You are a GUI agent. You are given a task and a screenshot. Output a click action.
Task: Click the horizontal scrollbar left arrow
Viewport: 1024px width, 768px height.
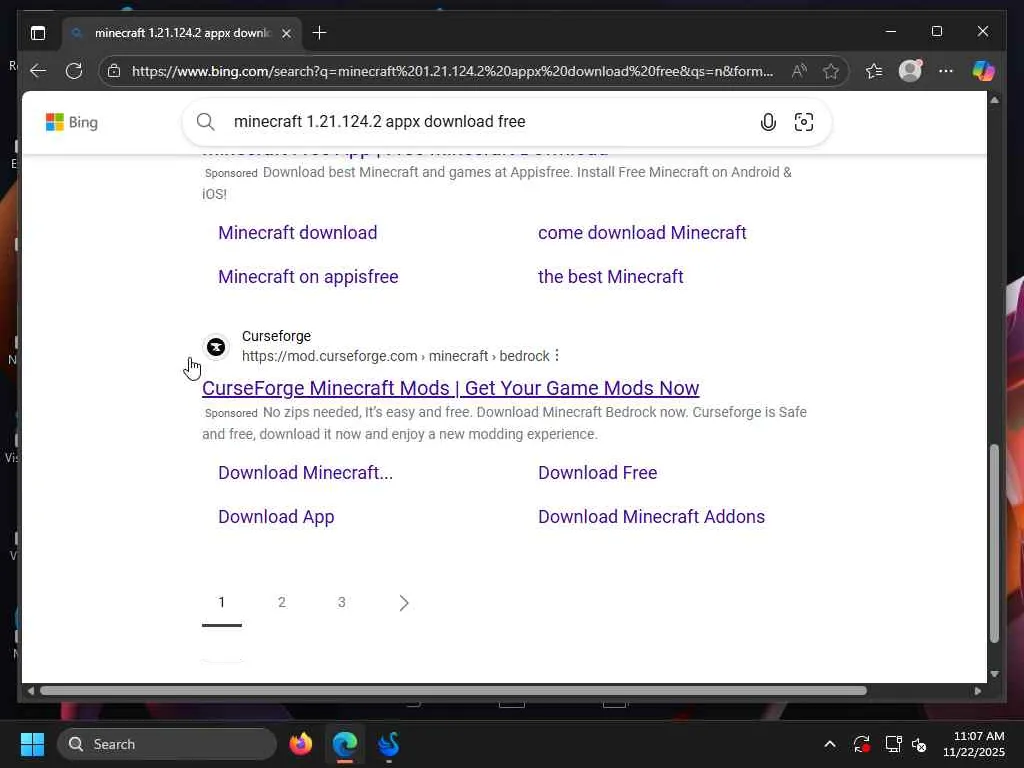coord(30,691)
